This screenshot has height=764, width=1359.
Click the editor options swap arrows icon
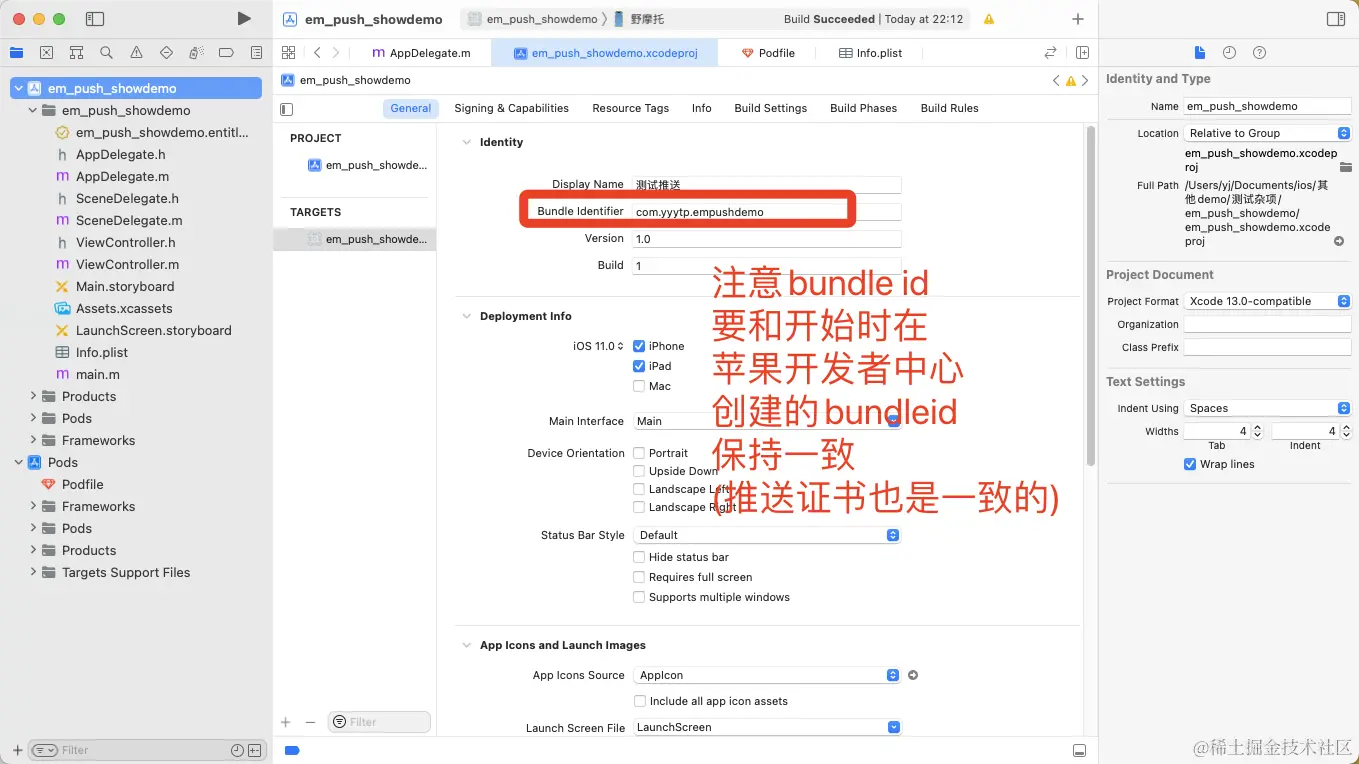(1050, 52)
